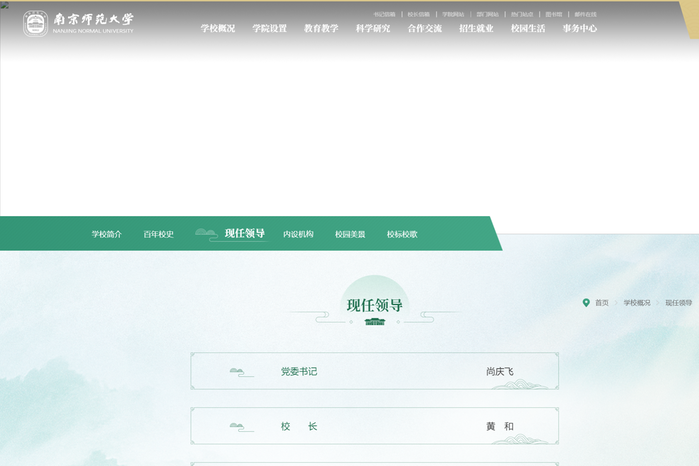The image size is (699, 466).
Task: Click the cloud decoration left of 现任领导 tab
Action: [x=207, y=234]
